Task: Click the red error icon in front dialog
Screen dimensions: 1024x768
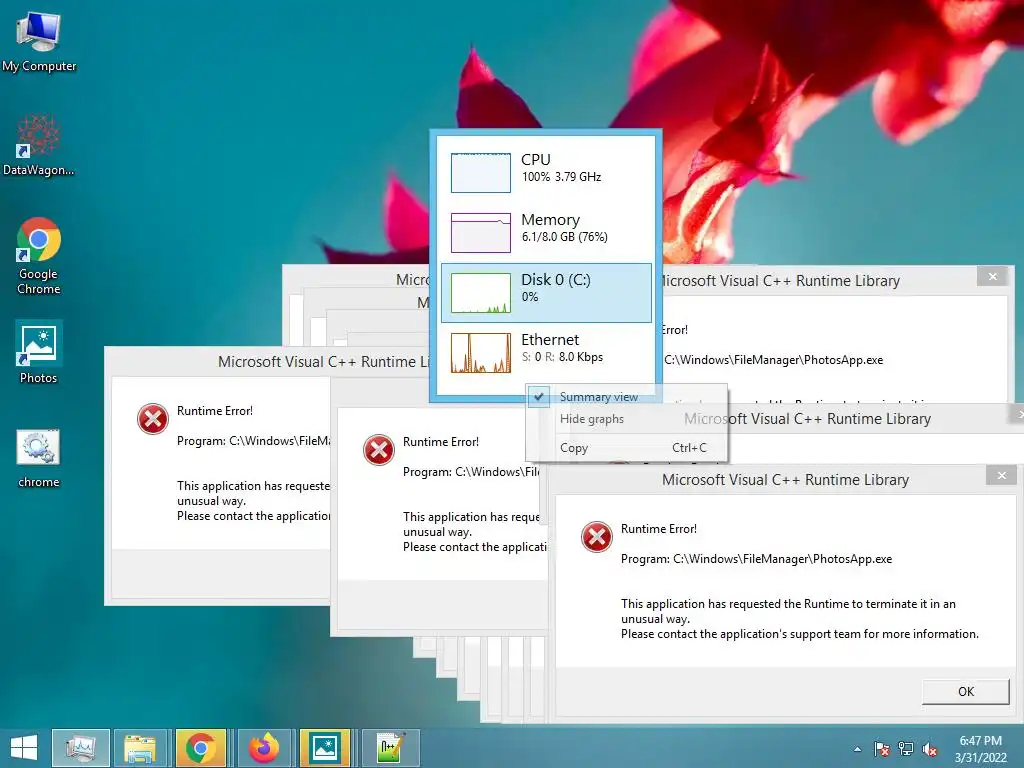Action: (x=596, y=537)
